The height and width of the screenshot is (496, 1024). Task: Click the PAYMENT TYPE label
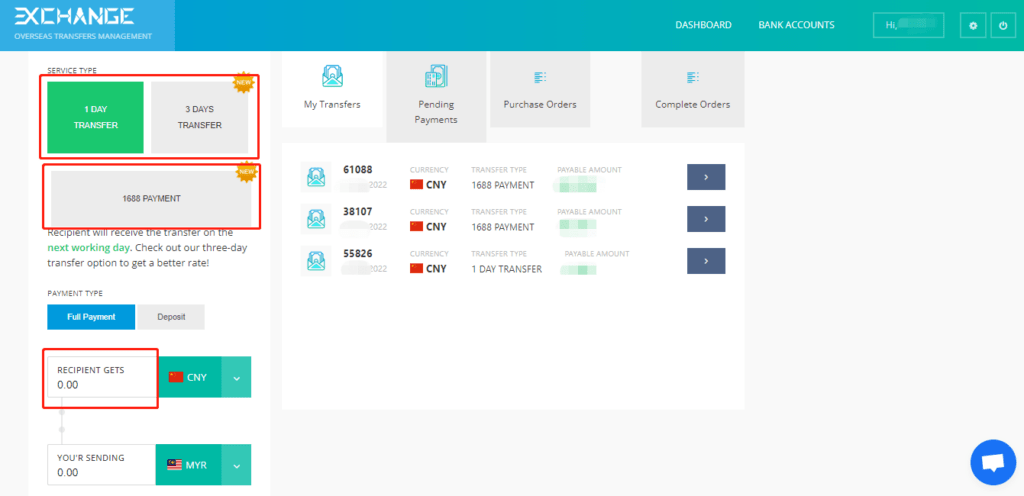75,294
